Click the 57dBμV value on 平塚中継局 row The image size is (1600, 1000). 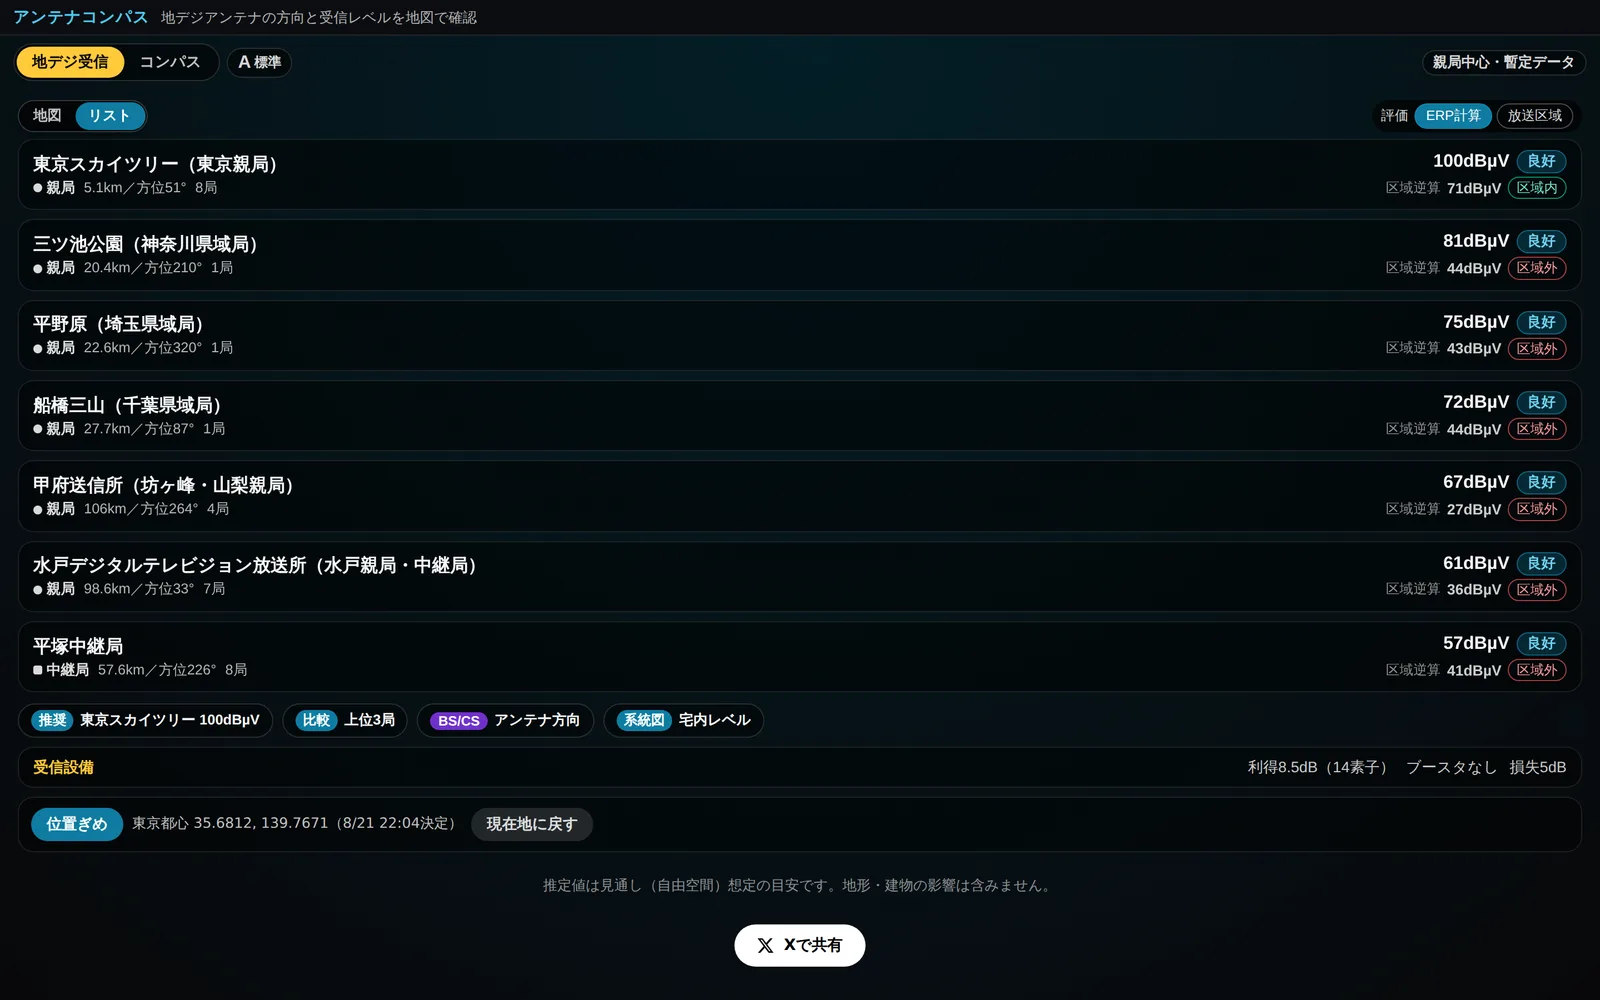click(1476, 643)
